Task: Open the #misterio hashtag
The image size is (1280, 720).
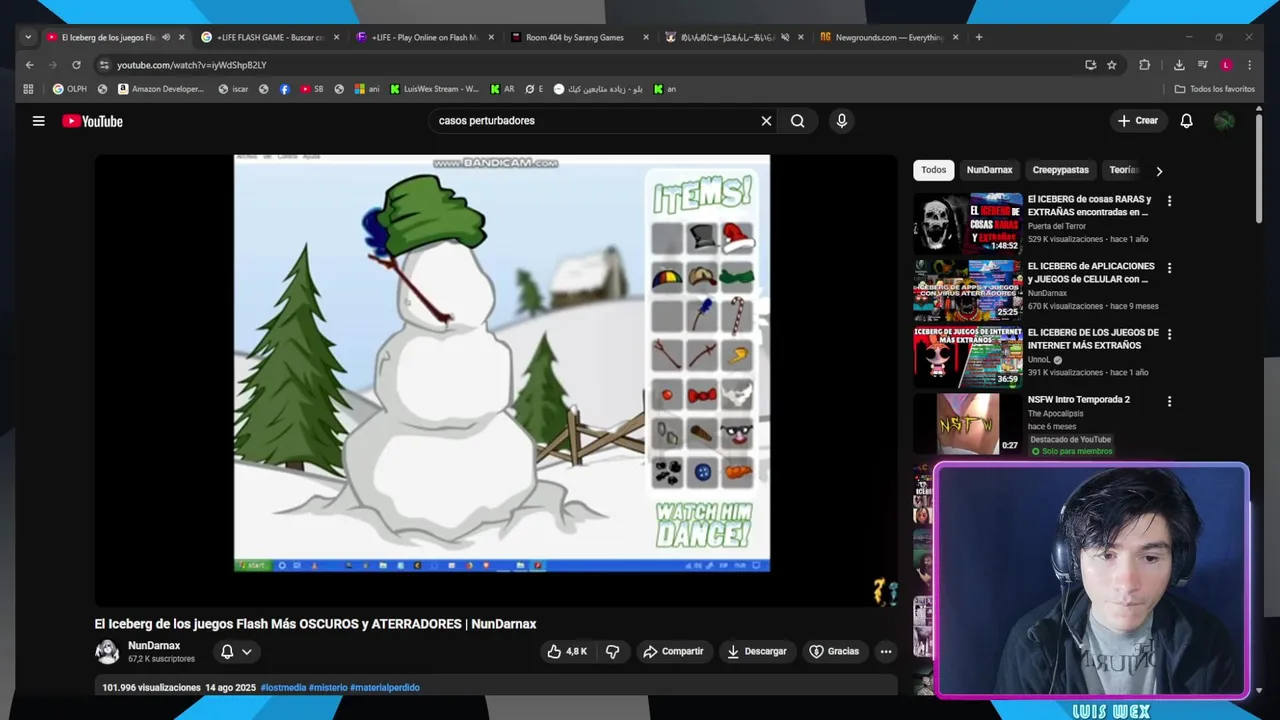Action: [x=328, y=688]
